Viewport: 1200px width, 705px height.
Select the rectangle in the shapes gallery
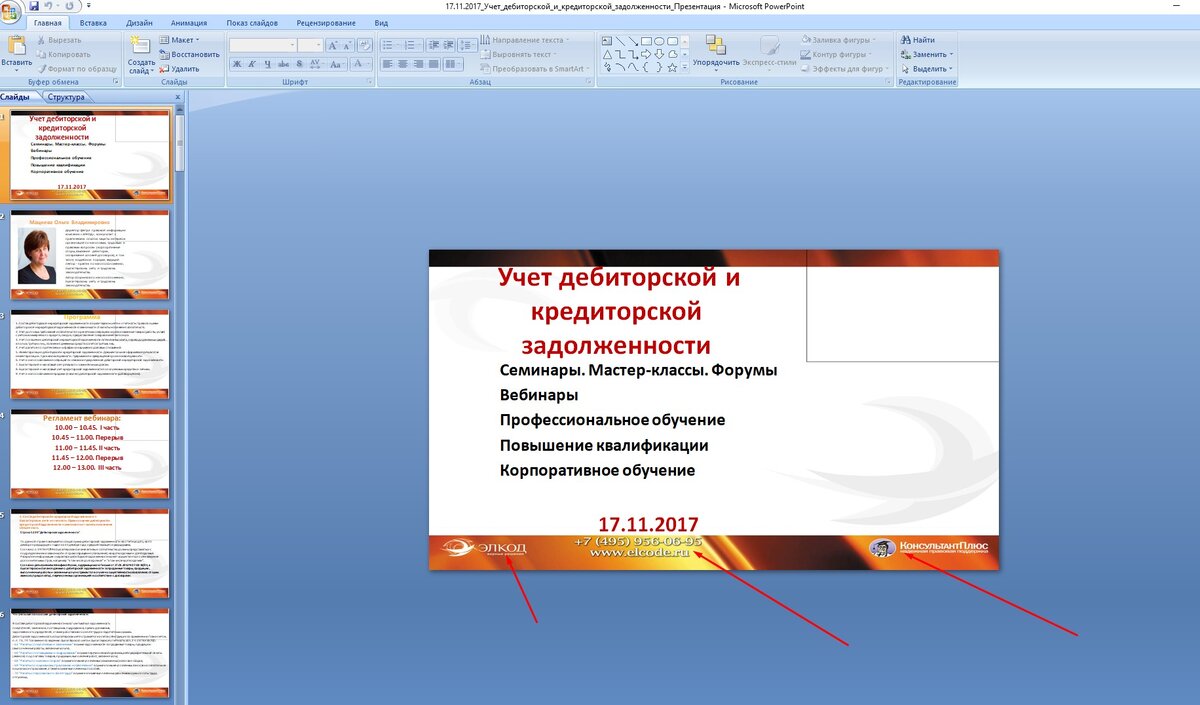coord(646,41)
